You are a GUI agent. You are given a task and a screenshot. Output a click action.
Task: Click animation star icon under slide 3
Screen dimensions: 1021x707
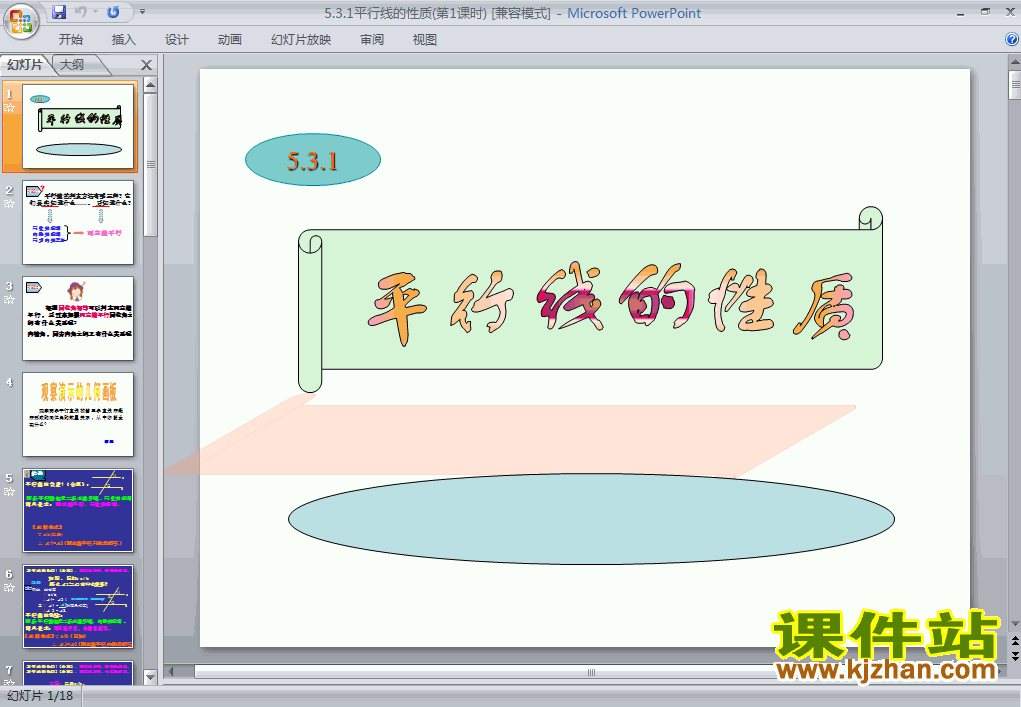tap(9, 300)
